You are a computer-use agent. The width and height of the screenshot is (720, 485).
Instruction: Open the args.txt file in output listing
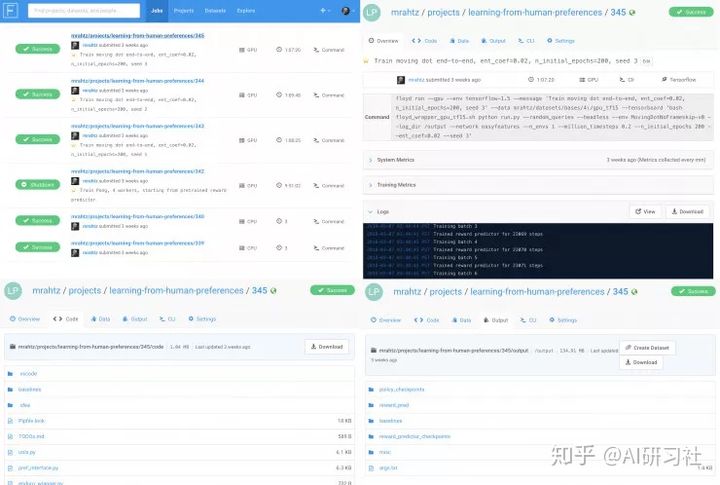[x=388, y=468]
